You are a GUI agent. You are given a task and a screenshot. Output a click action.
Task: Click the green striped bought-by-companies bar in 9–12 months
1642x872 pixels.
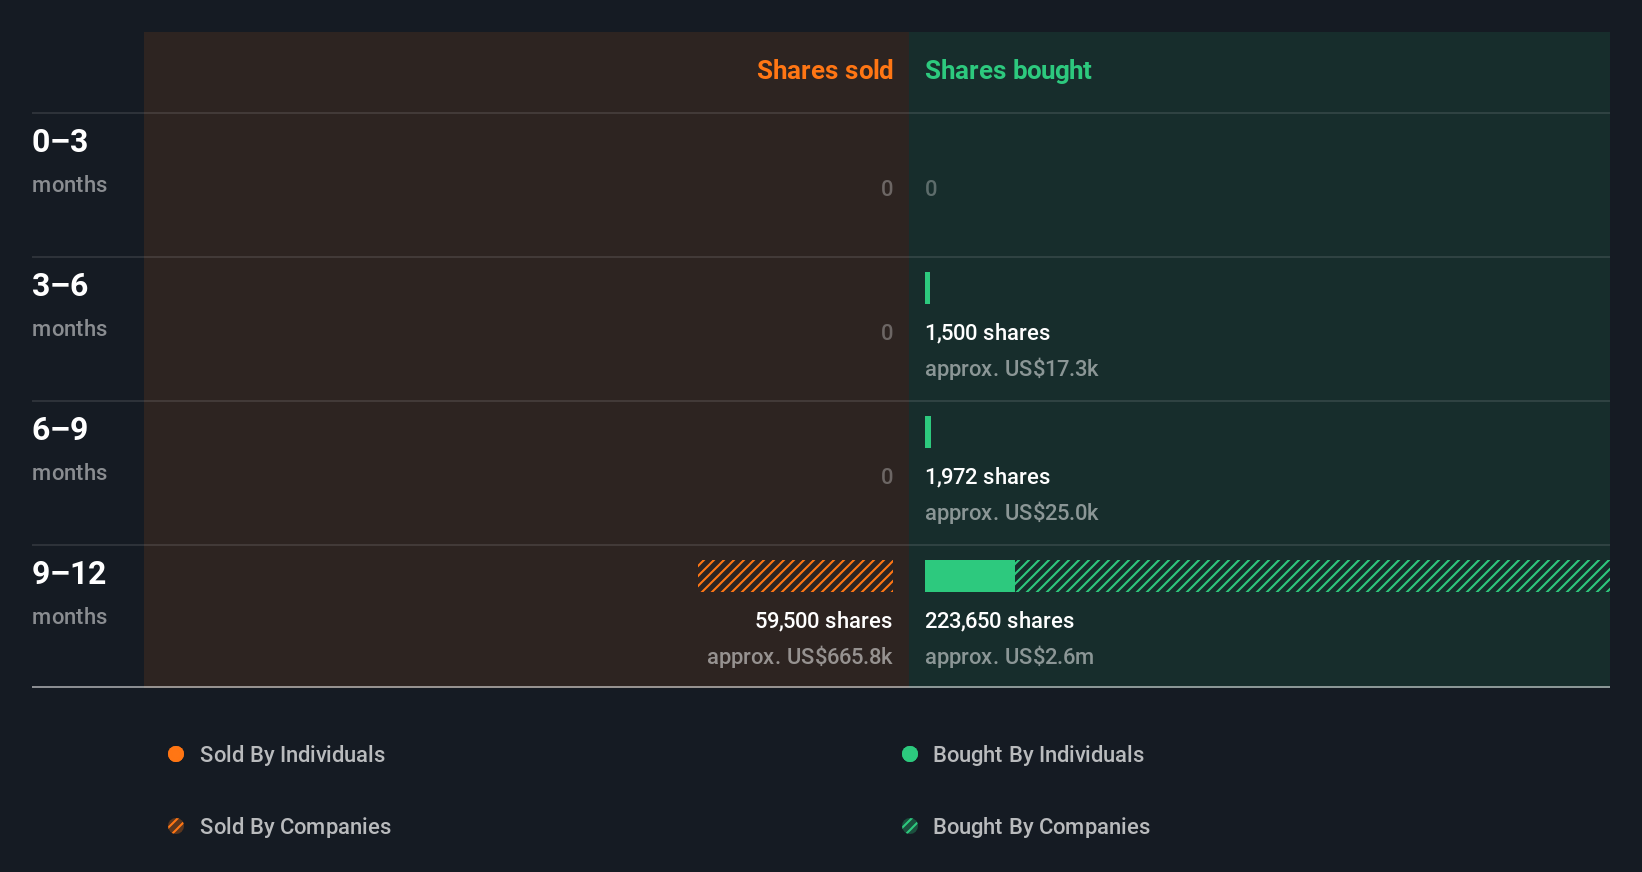pos(1312,576)
